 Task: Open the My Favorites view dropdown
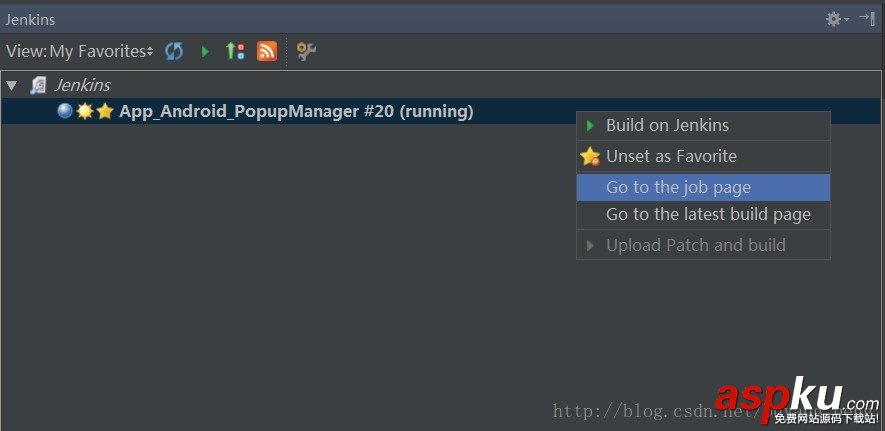[x=101, y=51]
